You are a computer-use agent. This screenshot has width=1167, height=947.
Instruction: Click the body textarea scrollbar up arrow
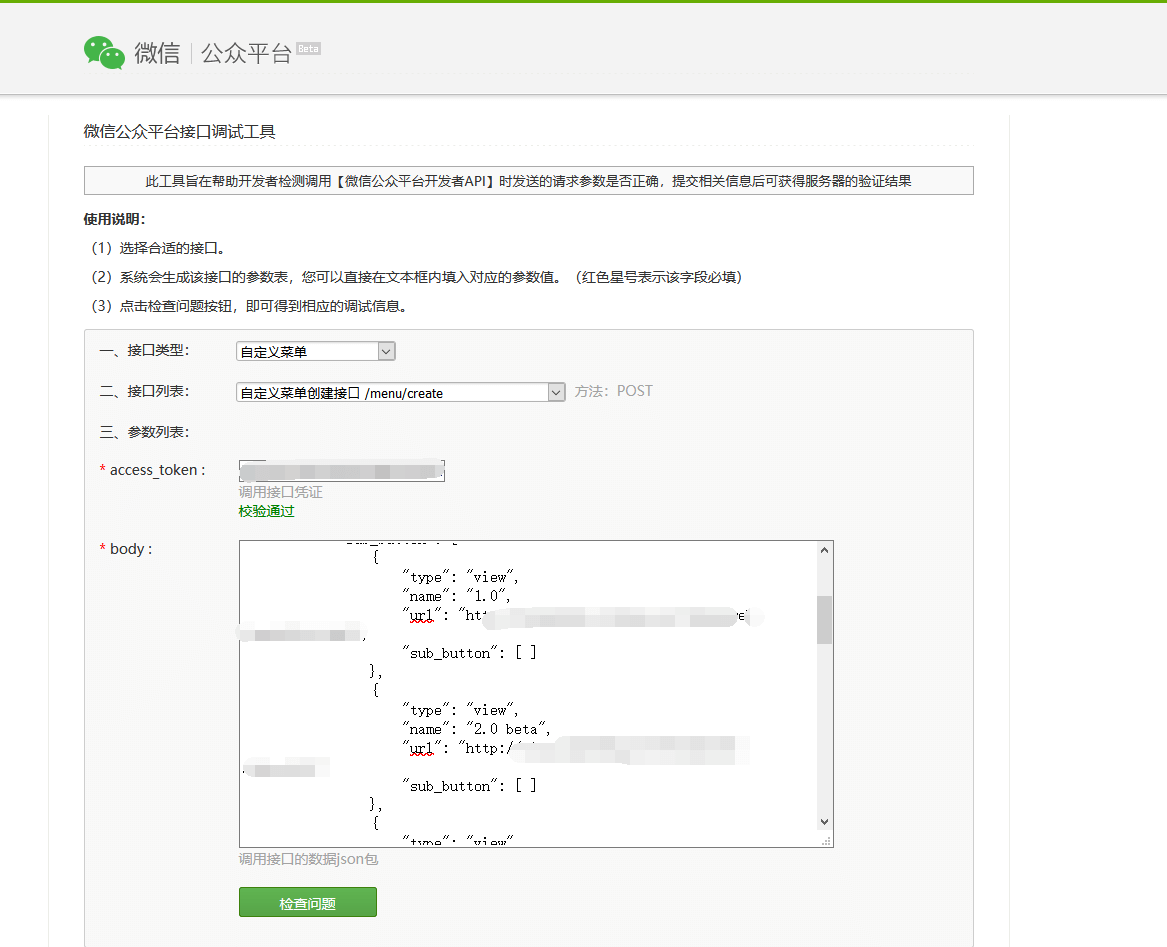(824, 550)
